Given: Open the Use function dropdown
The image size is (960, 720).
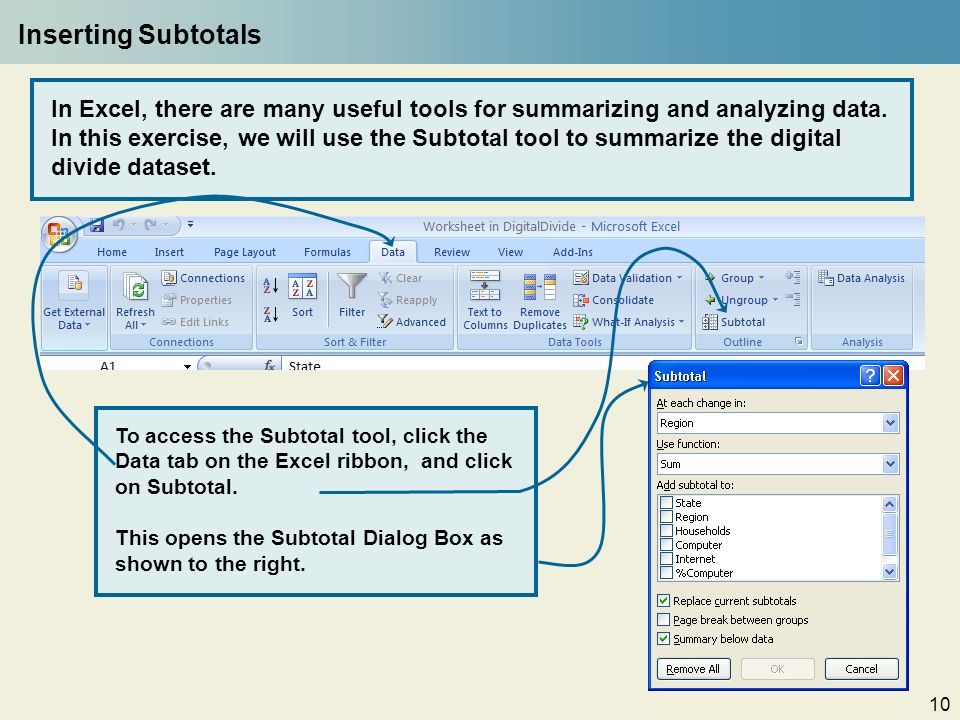Looking at the screenshot, I should [890, 464].
